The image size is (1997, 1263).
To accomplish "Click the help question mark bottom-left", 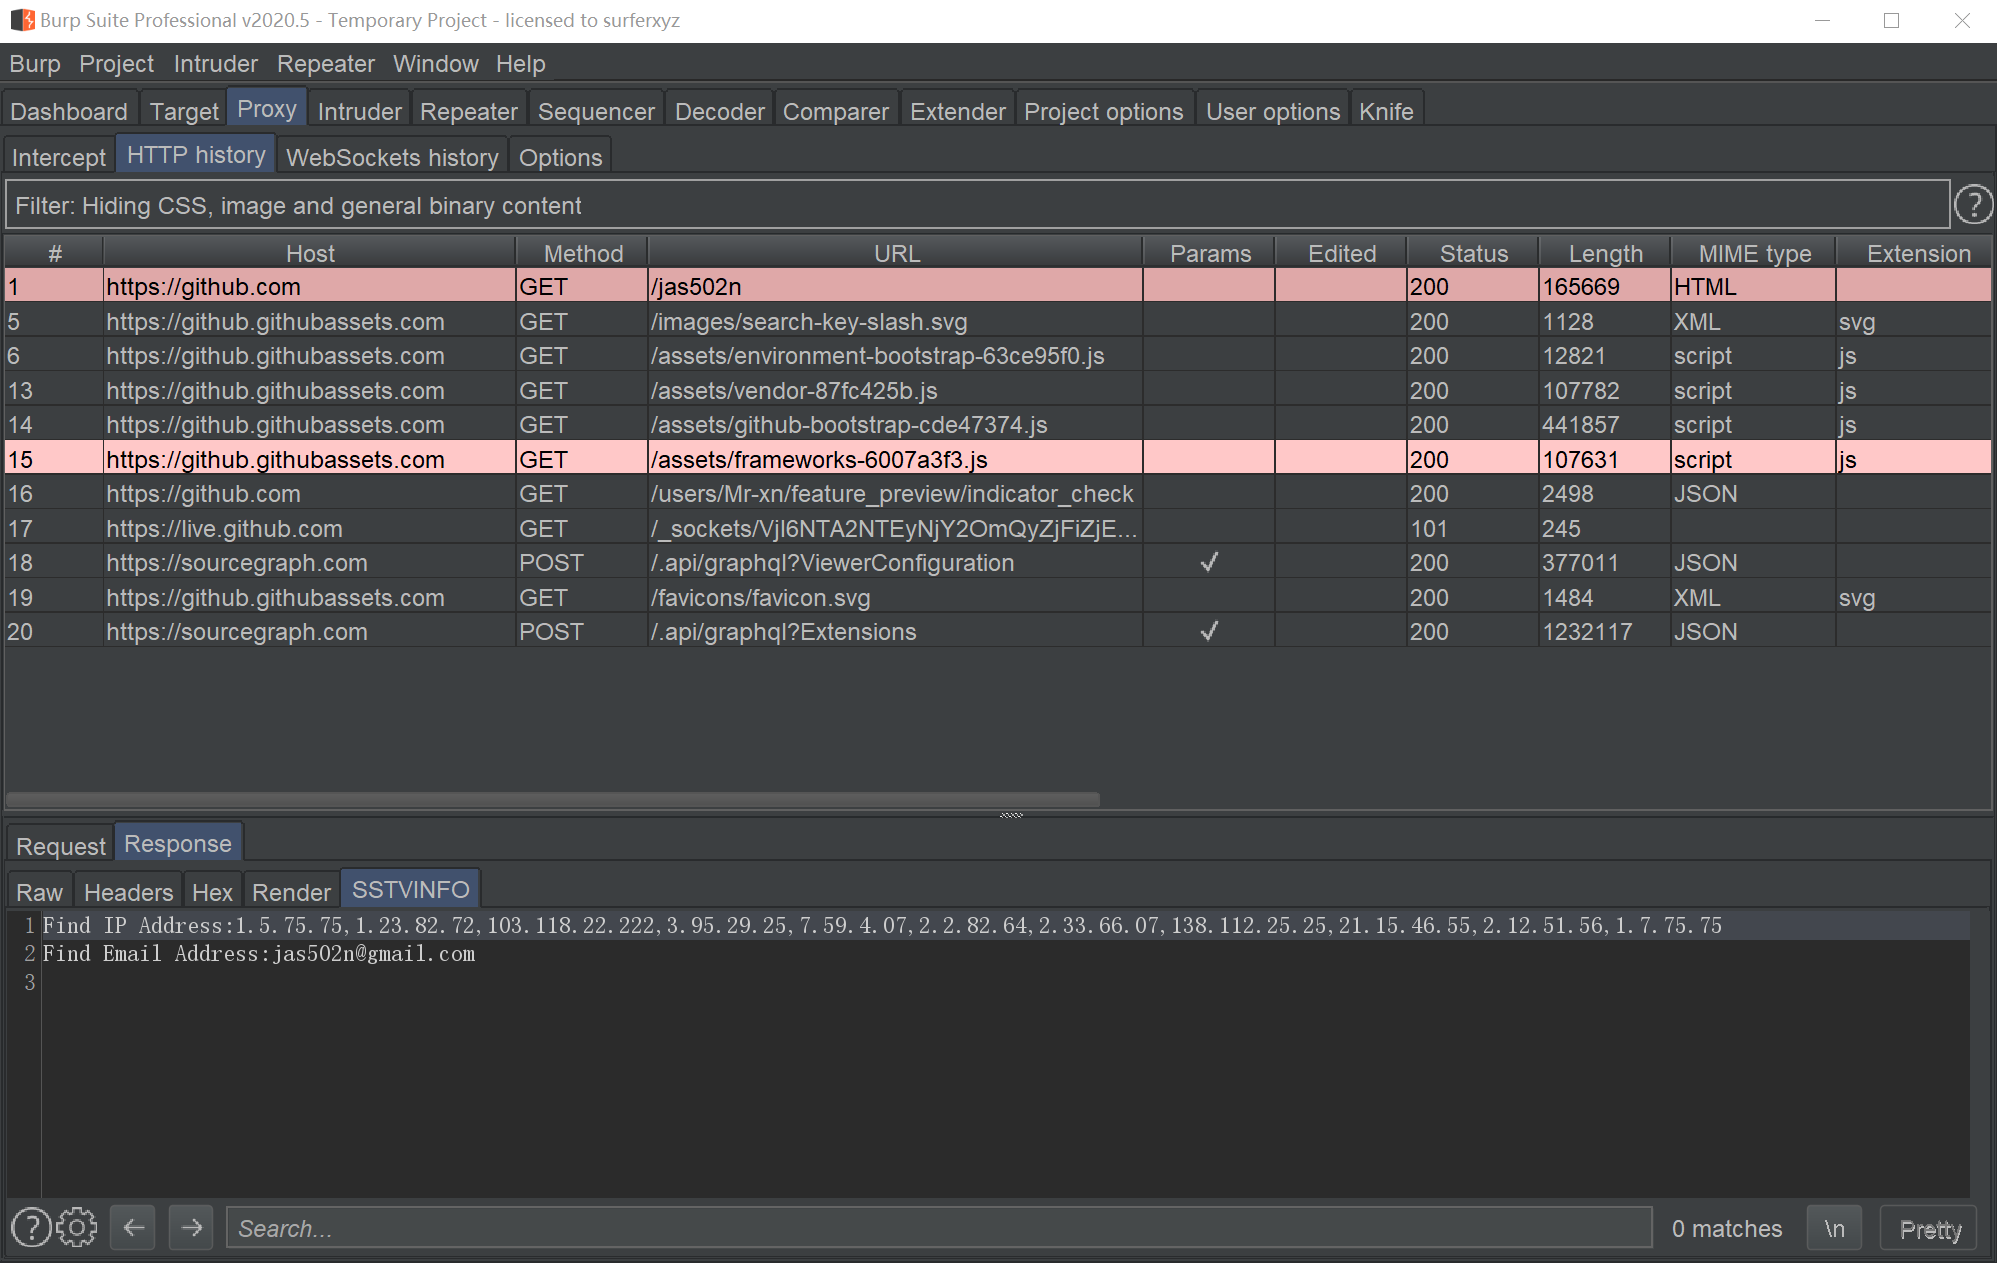I will 31,1228.
